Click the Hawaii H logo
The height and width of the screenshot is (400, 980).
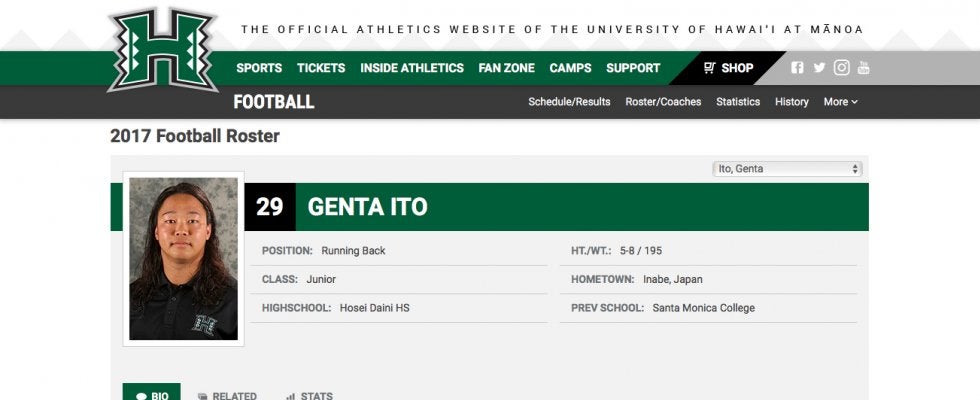(163, 50)
